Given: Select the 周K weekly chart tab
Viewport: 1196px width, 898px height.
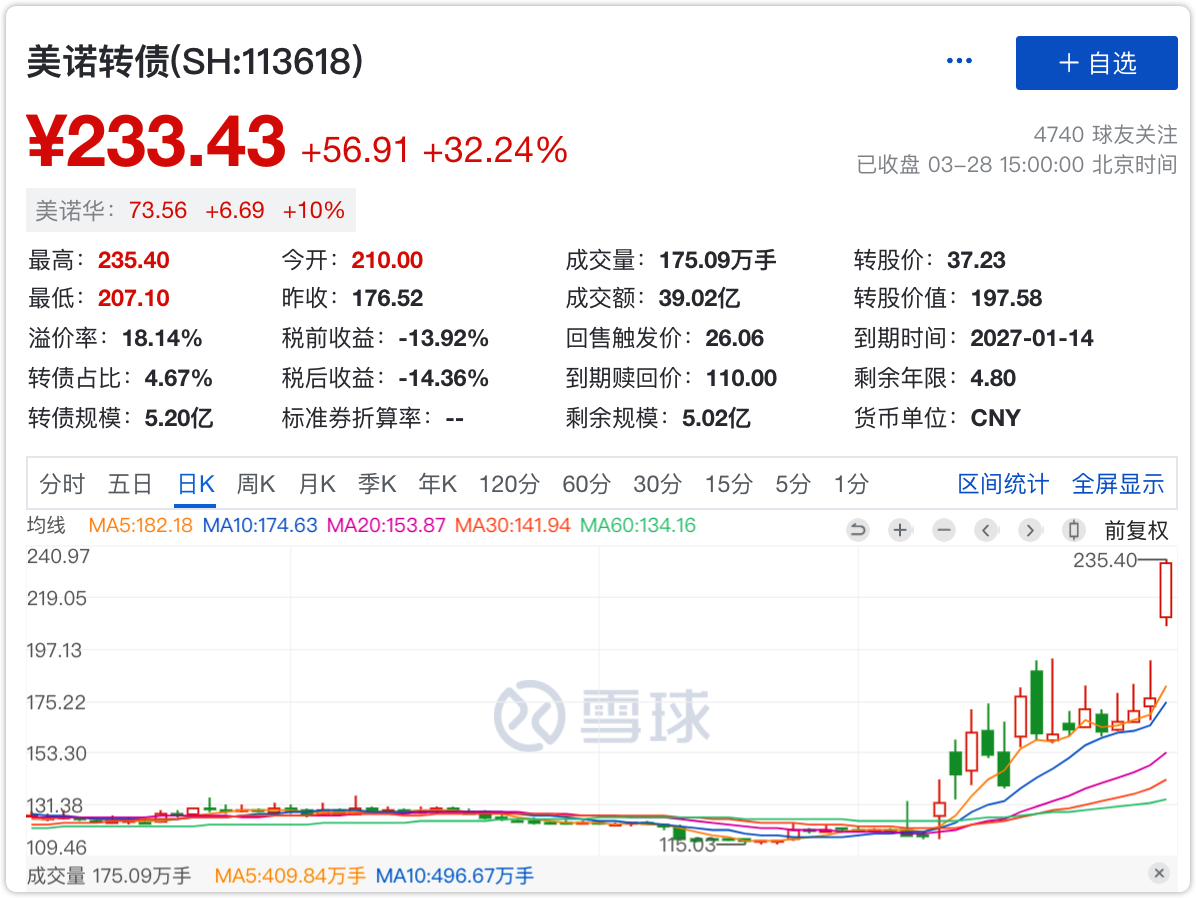Looking at the screenshot, I should click(x=255, y=485).
